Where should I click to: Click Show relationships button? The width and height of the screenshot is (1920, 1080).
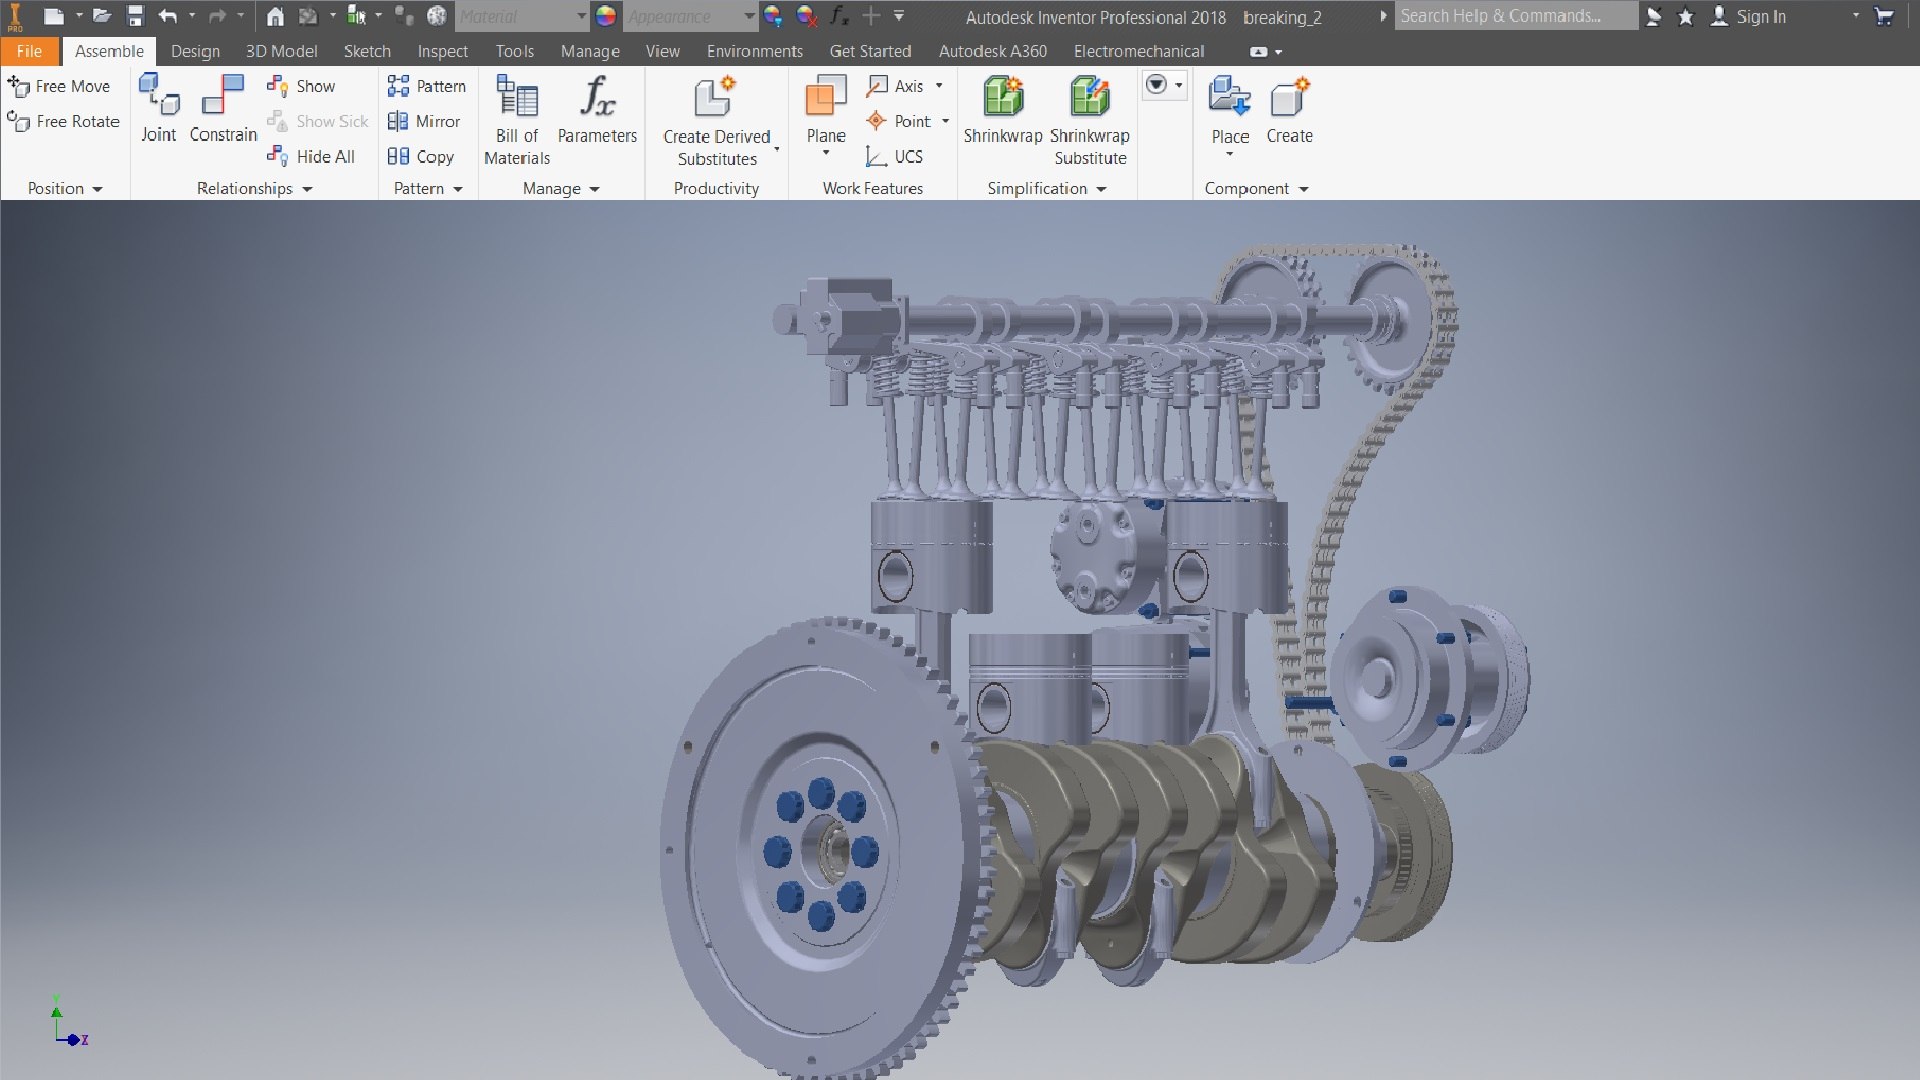[301, 86]
